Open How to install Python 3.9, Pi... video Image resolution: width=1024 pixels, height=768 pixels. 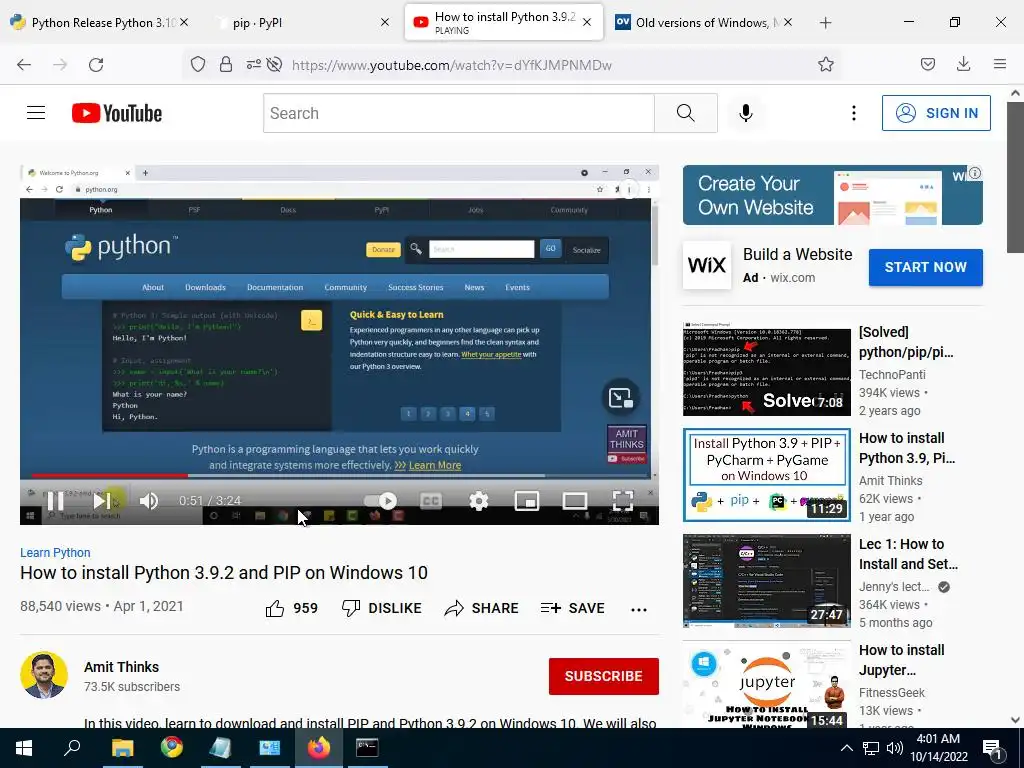click(906, 448)
